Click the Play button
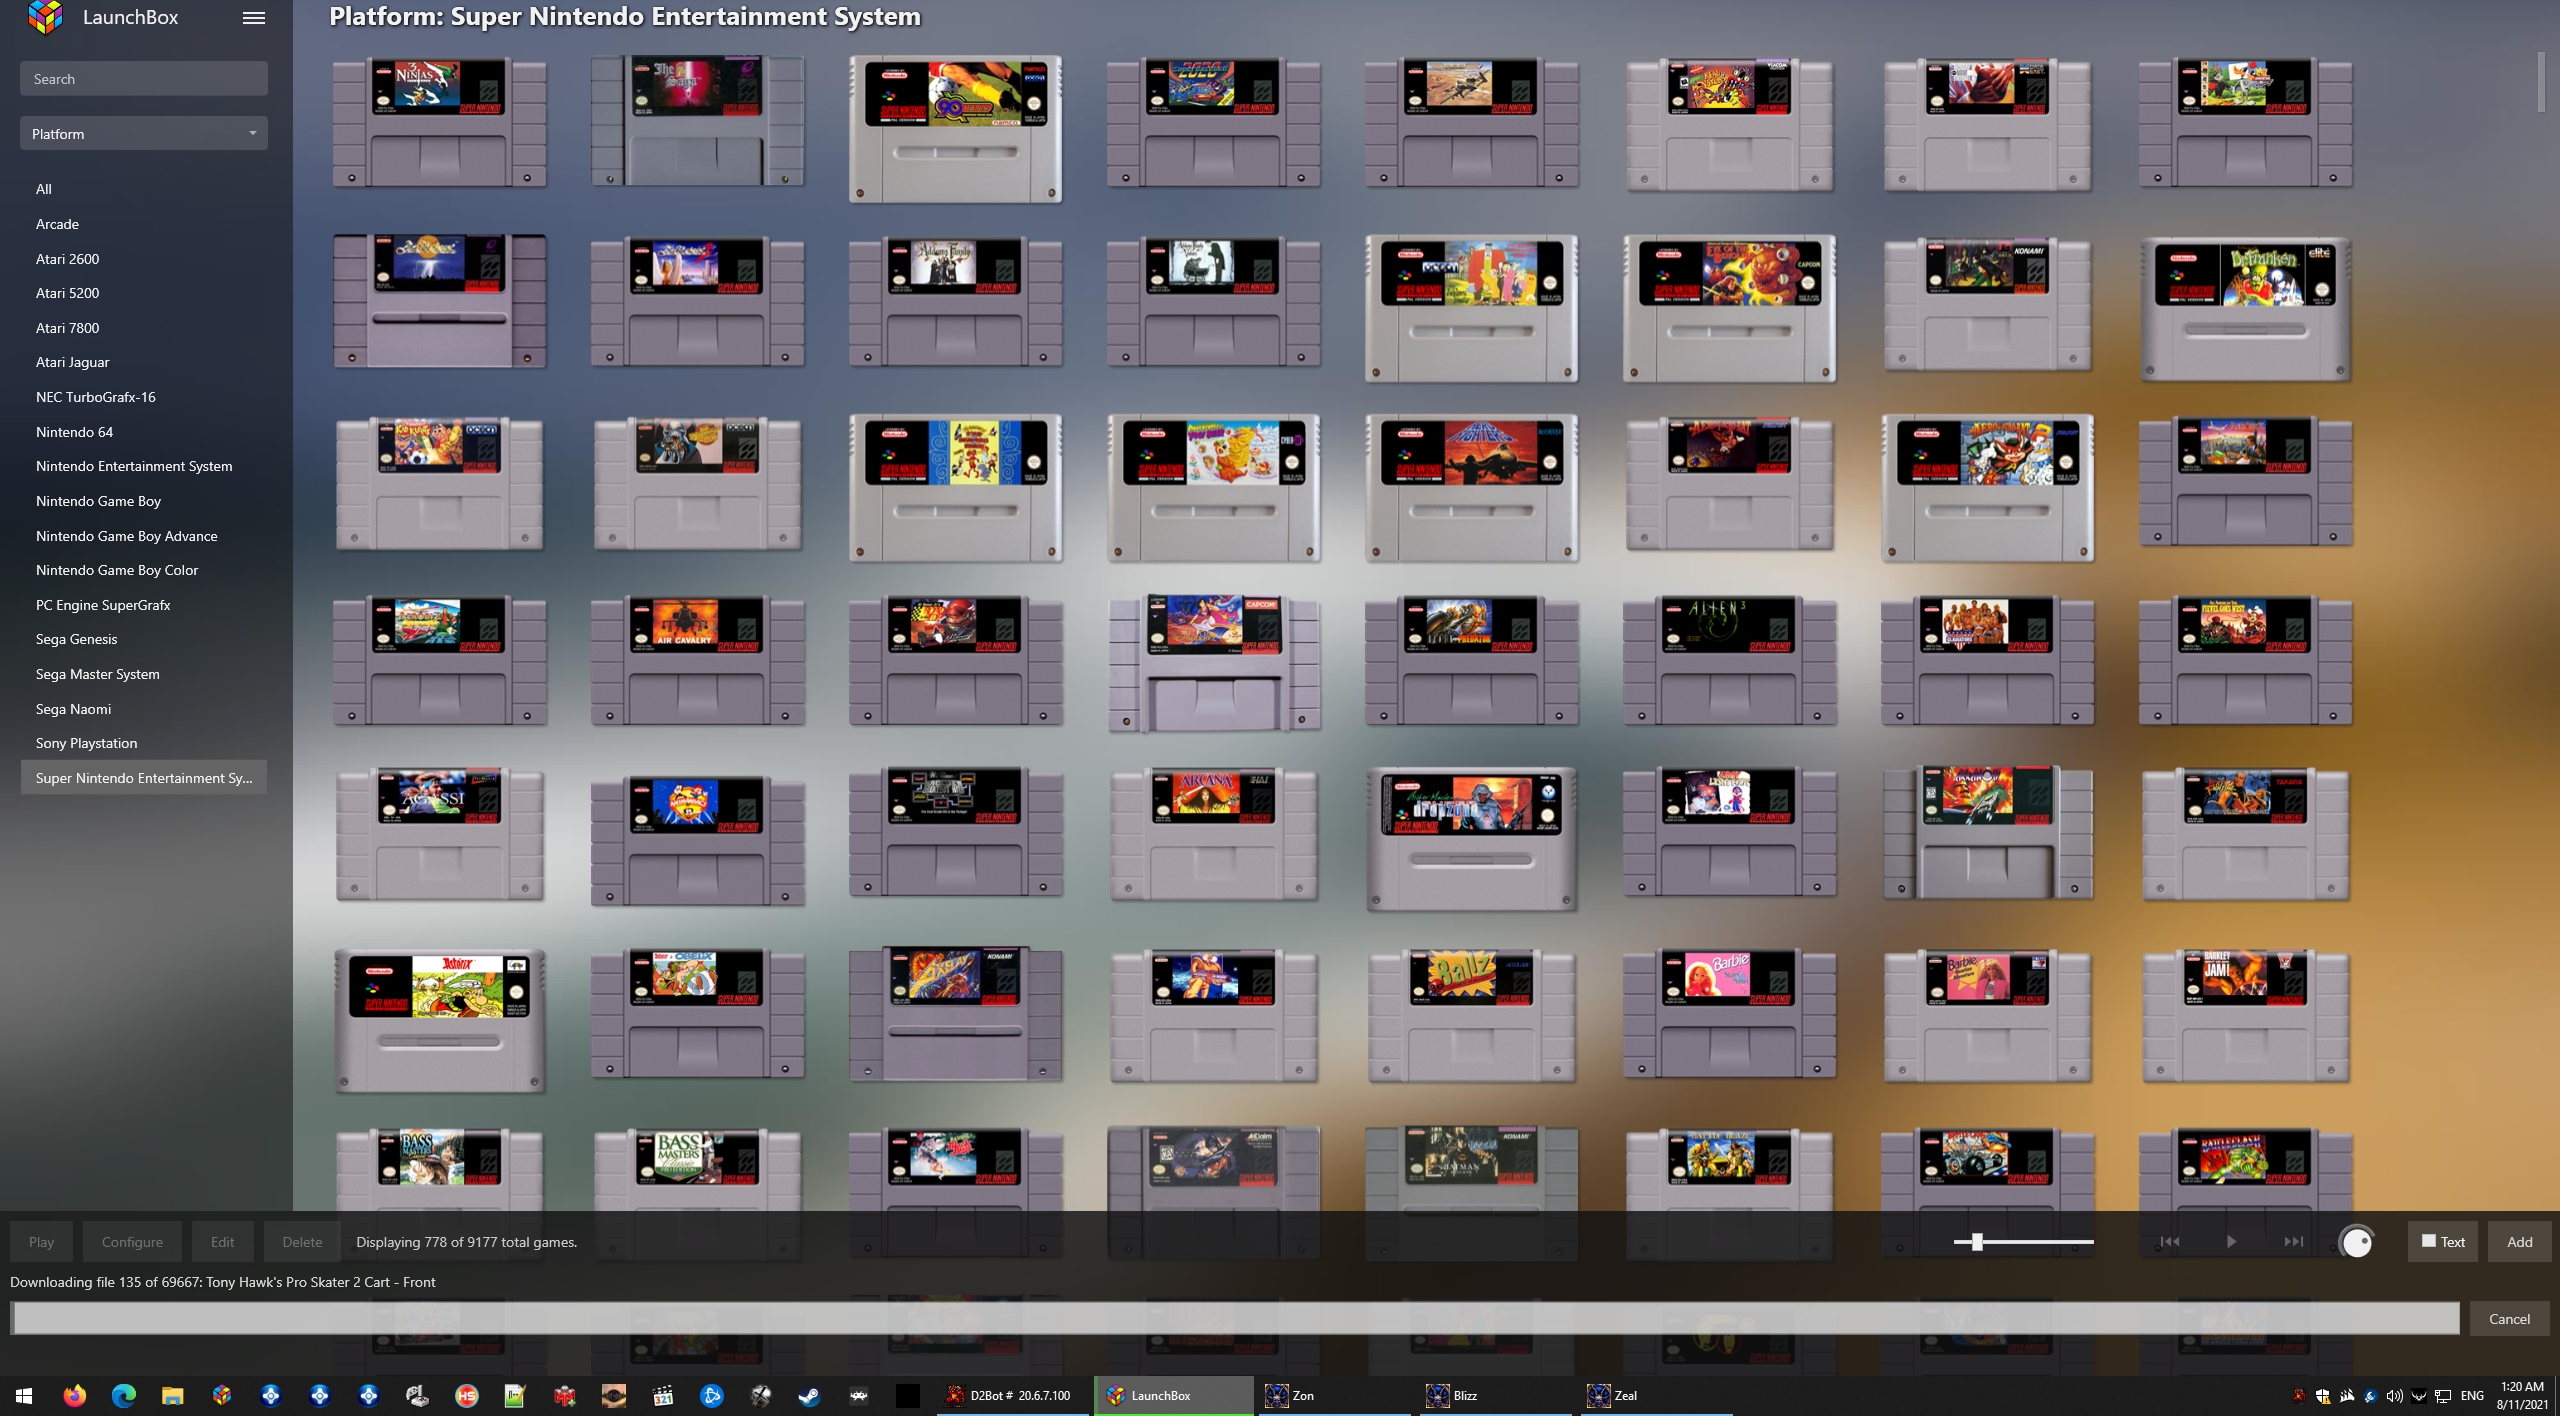The width and height of the screenshot is (2560, 1416). 41,1241
